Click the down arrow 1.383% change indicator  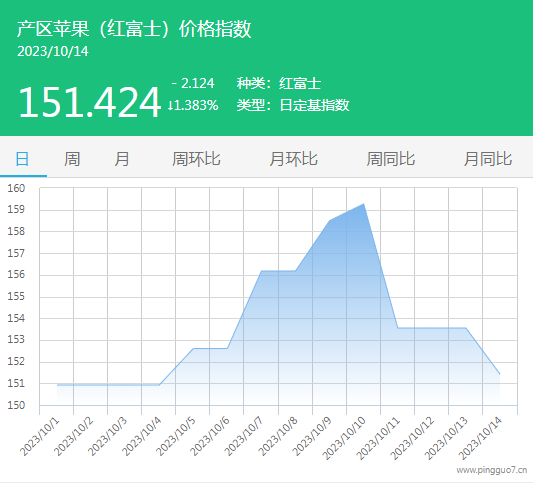click(193, 105)
